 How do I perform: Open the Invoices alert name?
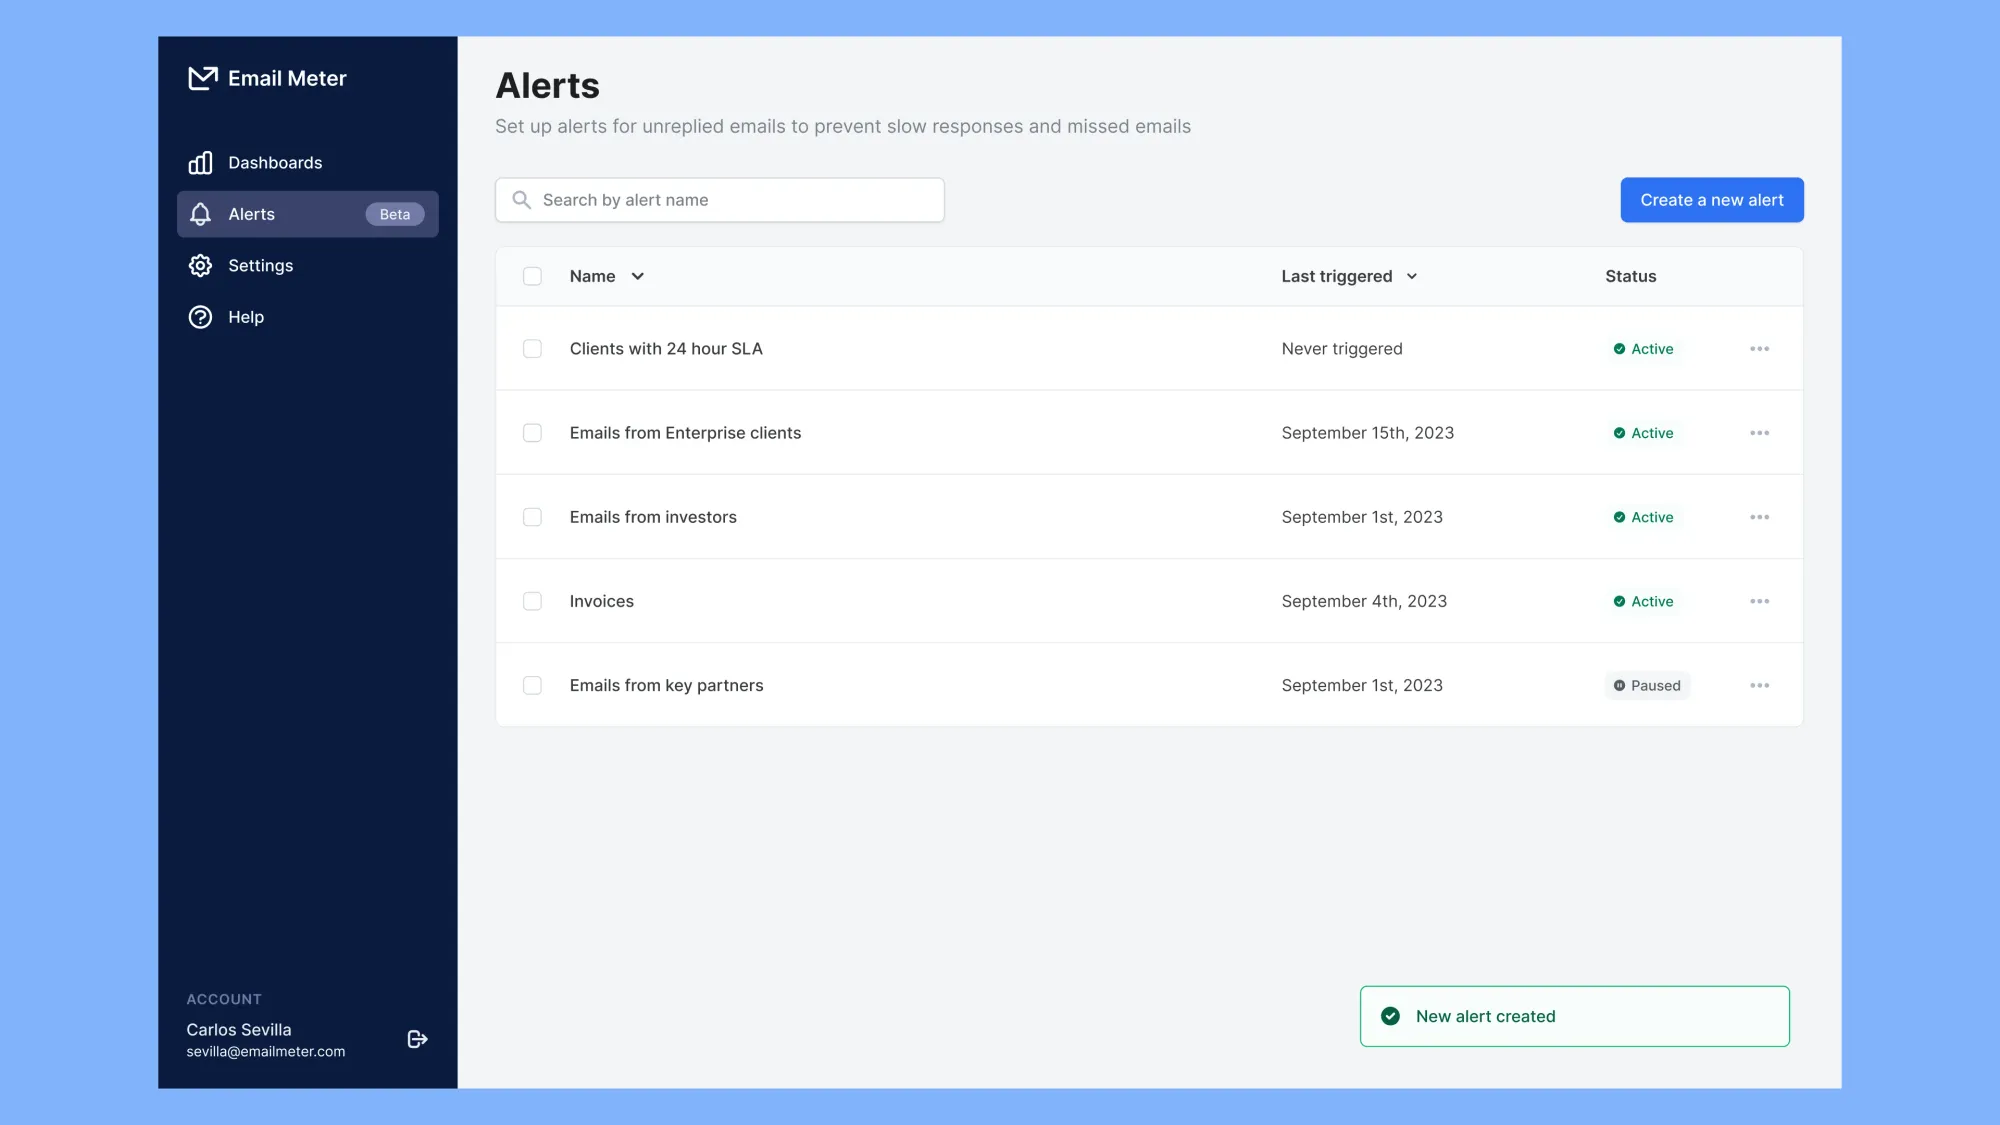[x=602, y=601]
